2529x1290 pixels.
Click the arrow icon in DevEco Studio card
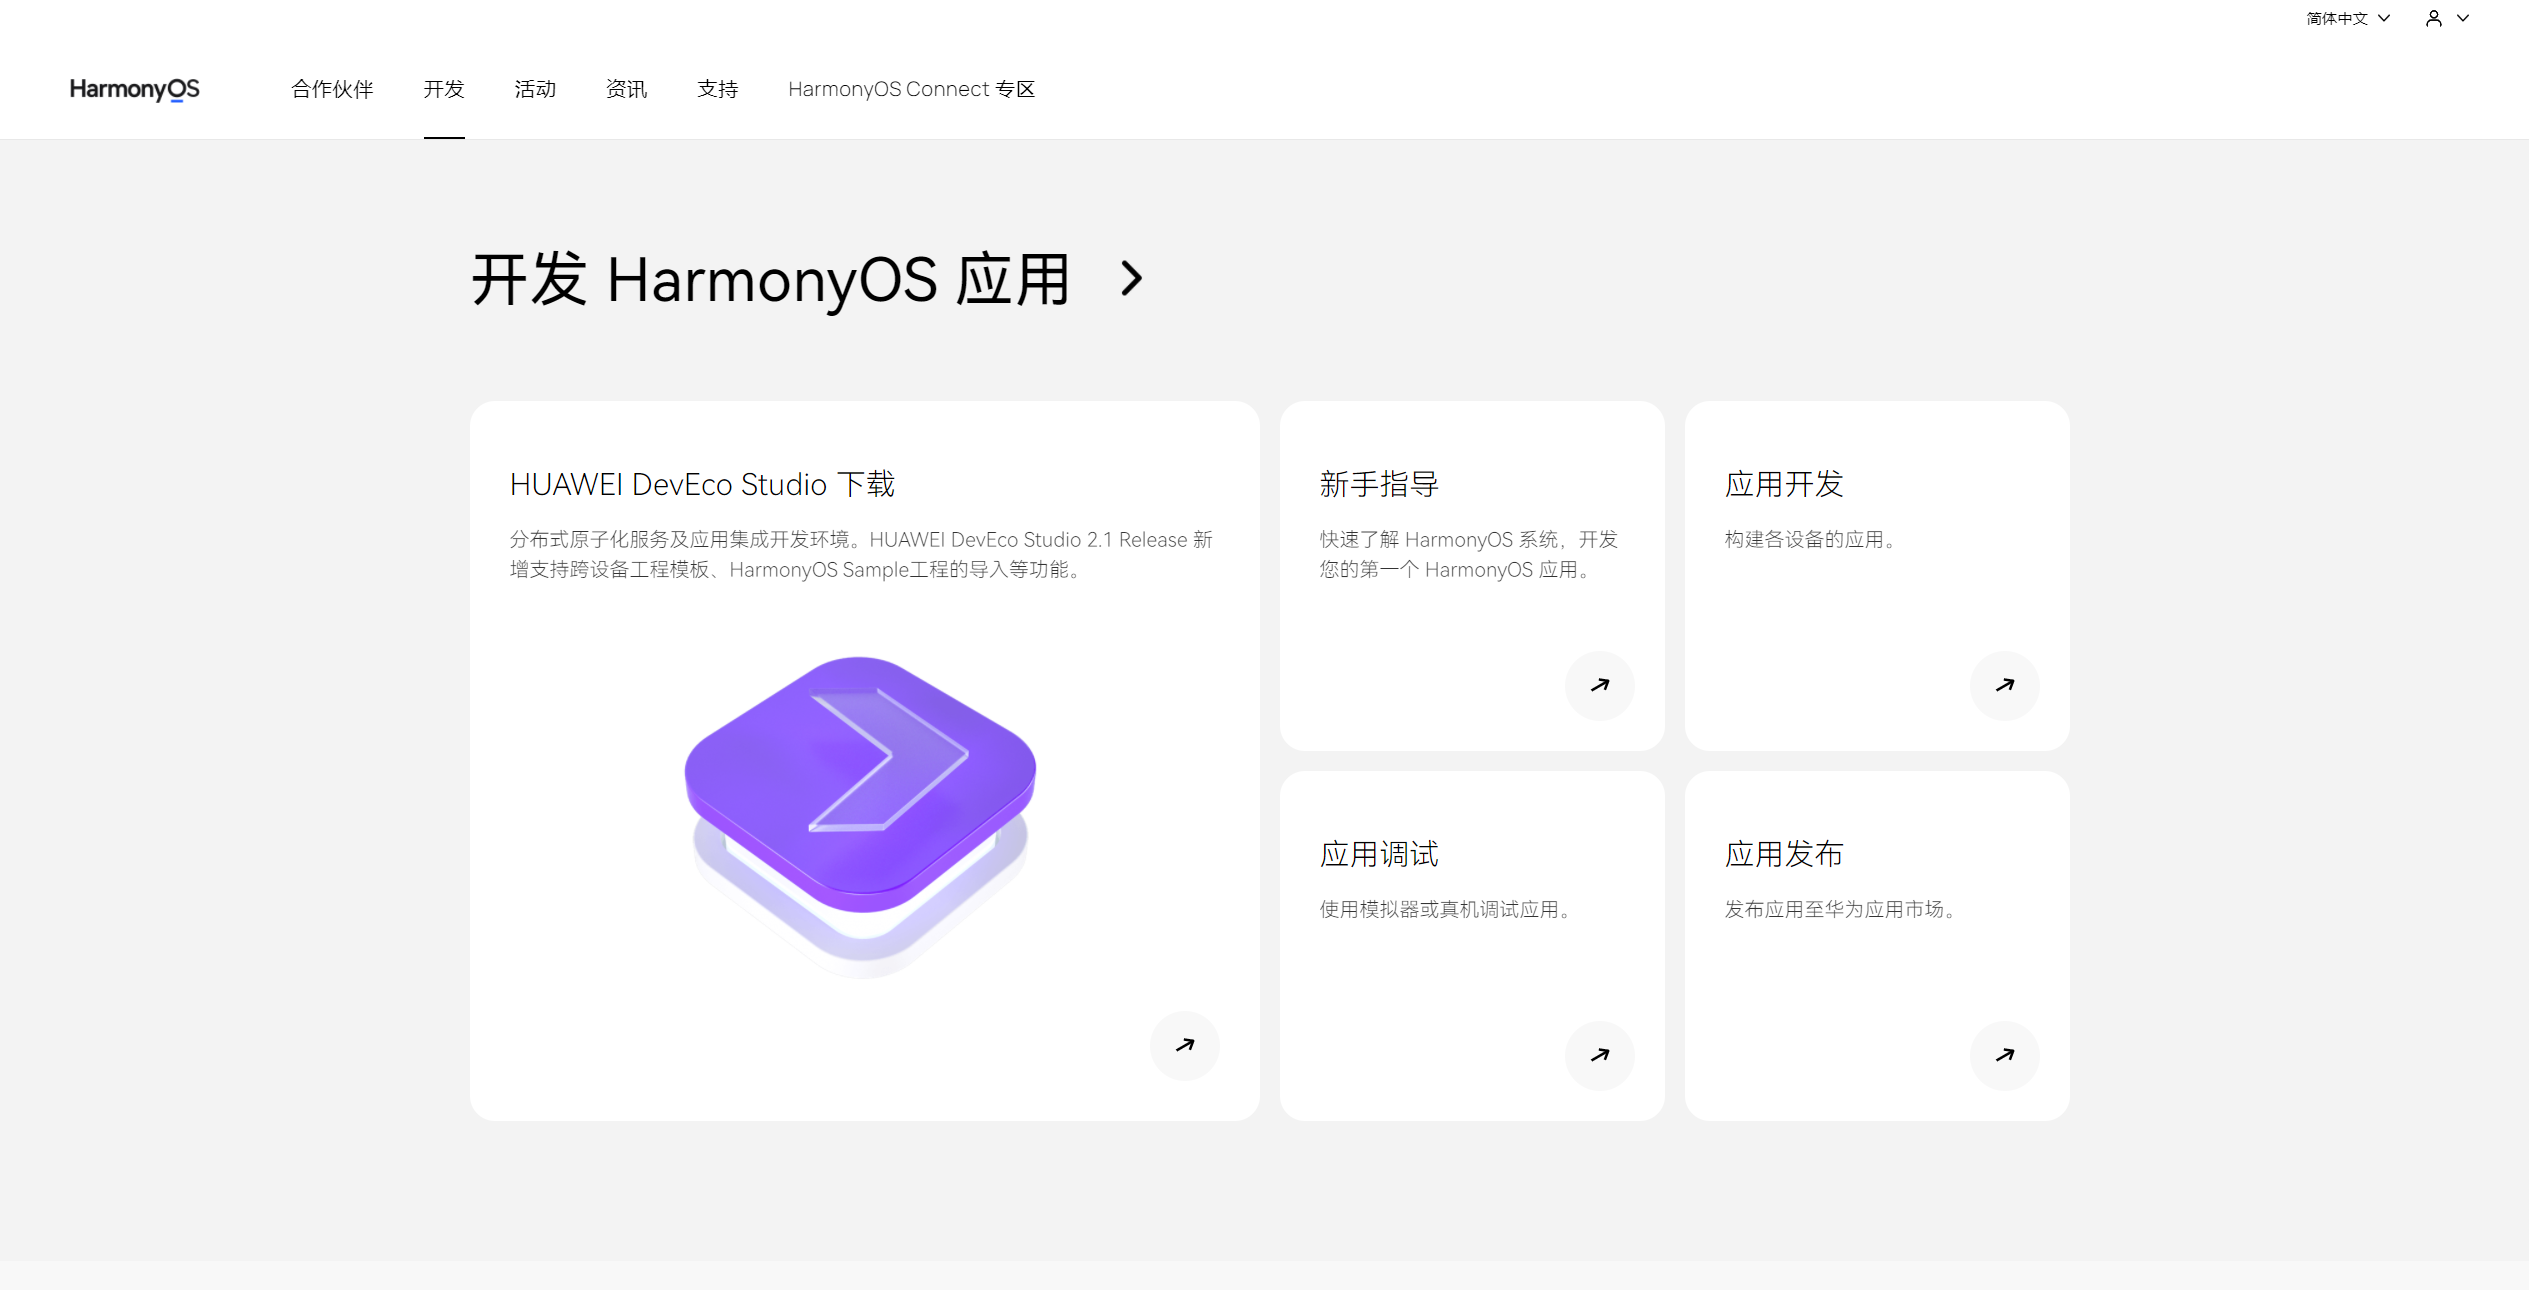coord(1185,1045)
